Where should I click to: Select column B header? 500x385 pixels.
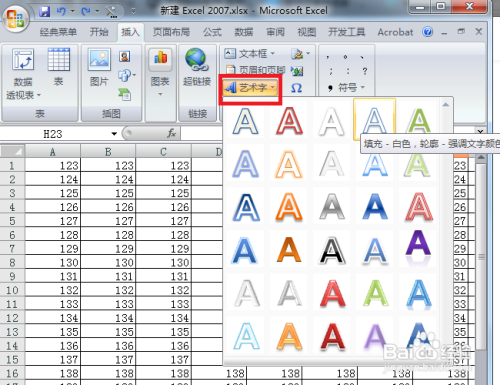108,152
